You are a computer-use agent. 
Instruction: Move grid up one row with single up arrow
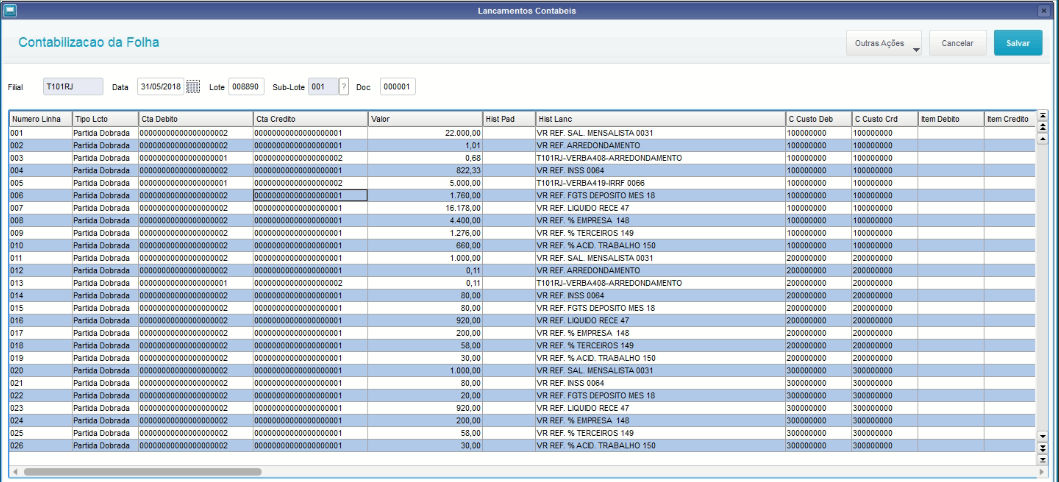point(1042,139)
